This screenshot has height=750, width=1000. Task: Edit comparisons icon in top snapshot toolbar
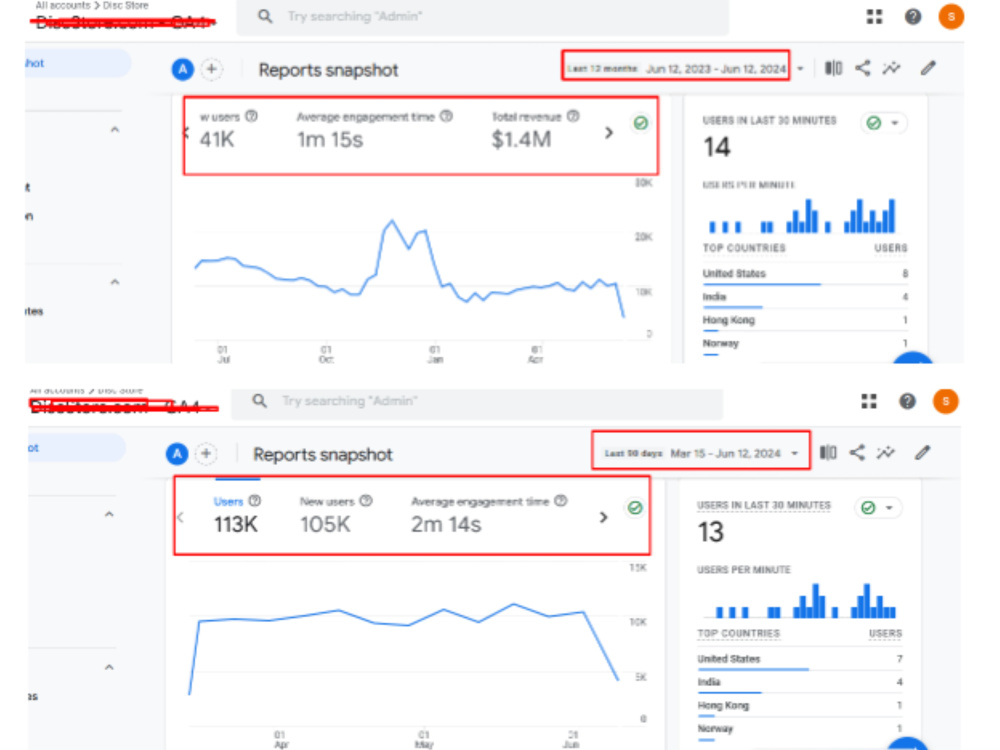point(833,68)
